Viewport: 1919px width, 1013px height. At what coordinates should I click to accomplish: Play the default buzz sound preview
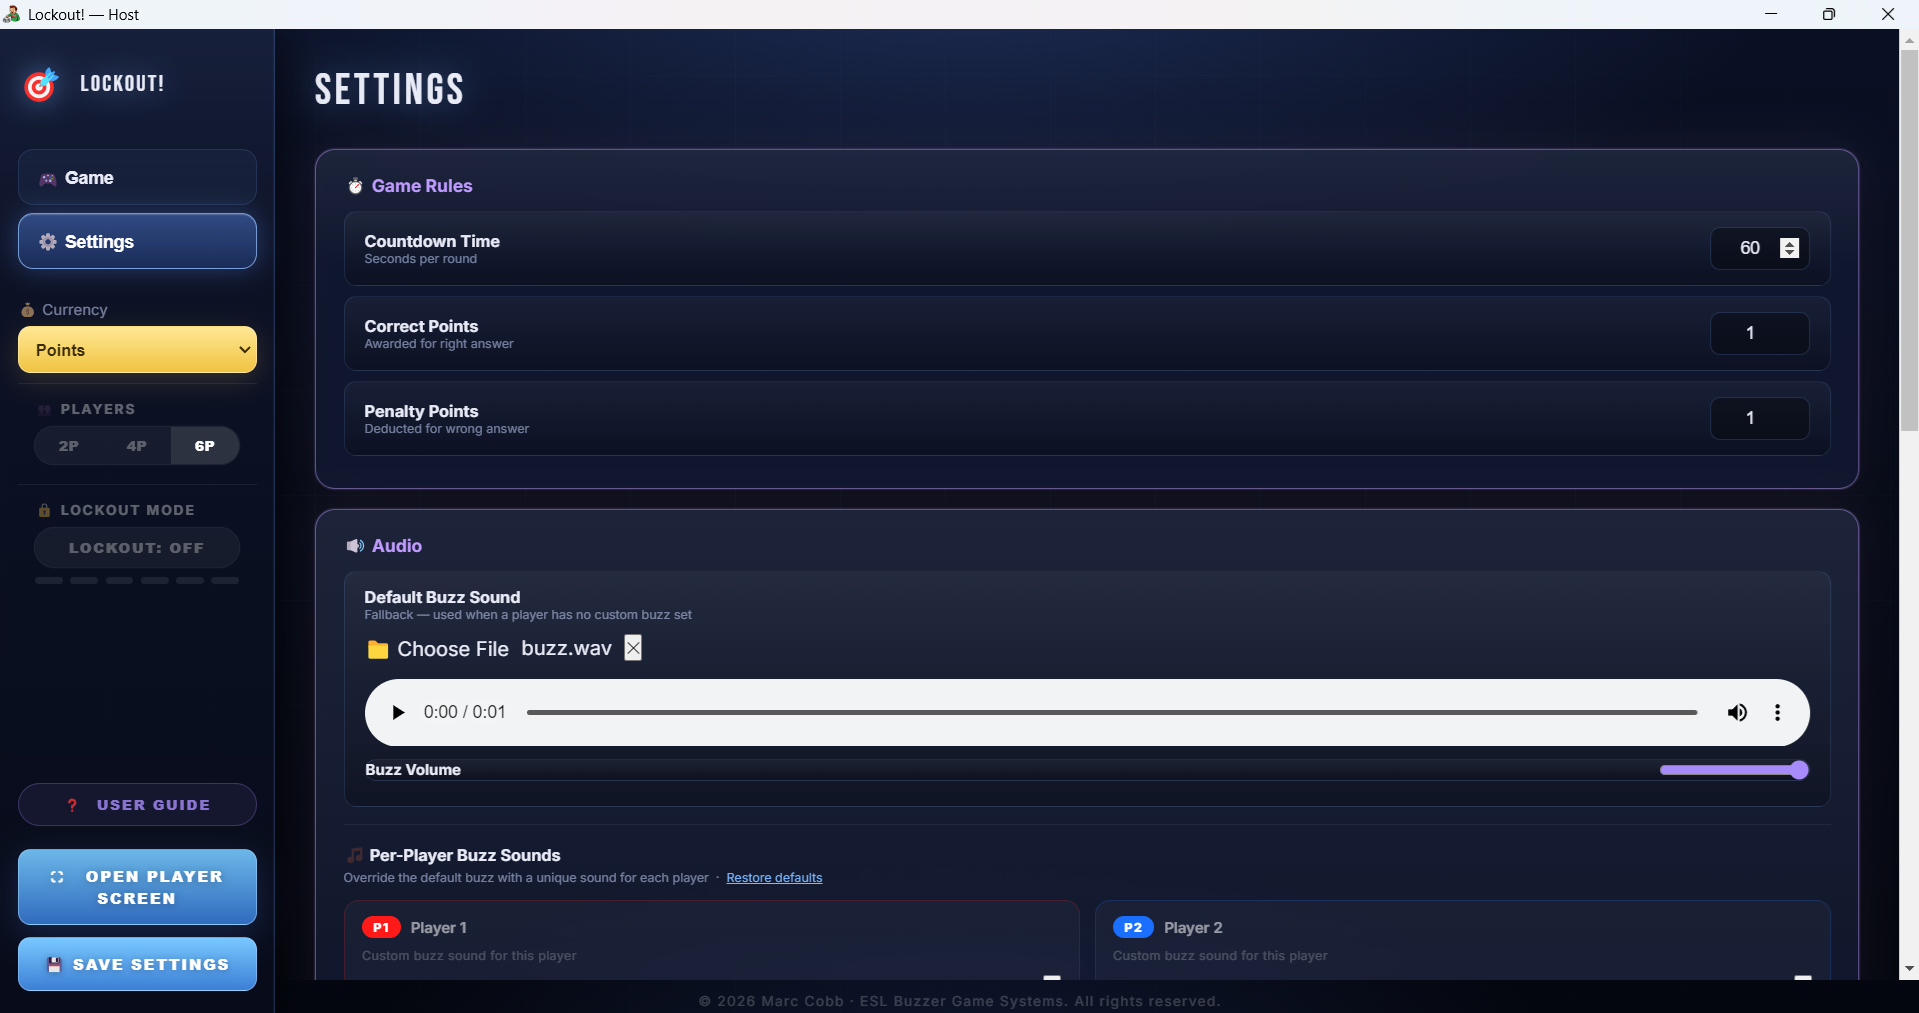pos(398,713)
